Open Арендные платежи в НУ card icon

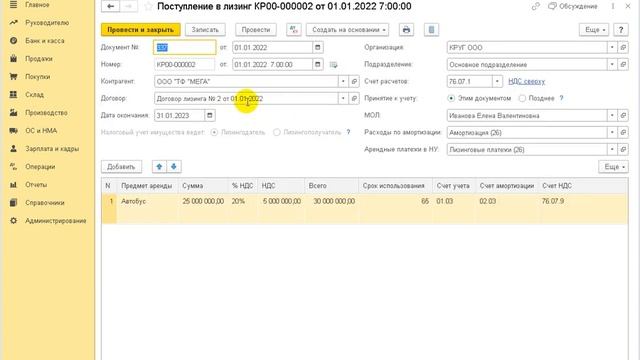click(x=623, y=150)
